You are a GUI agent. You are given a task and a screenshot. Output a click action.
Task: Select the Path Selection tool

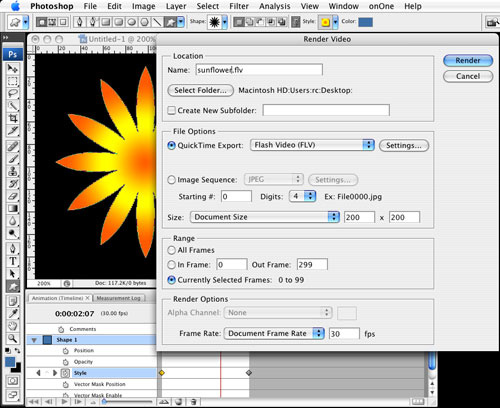click(x=13, y=274)
